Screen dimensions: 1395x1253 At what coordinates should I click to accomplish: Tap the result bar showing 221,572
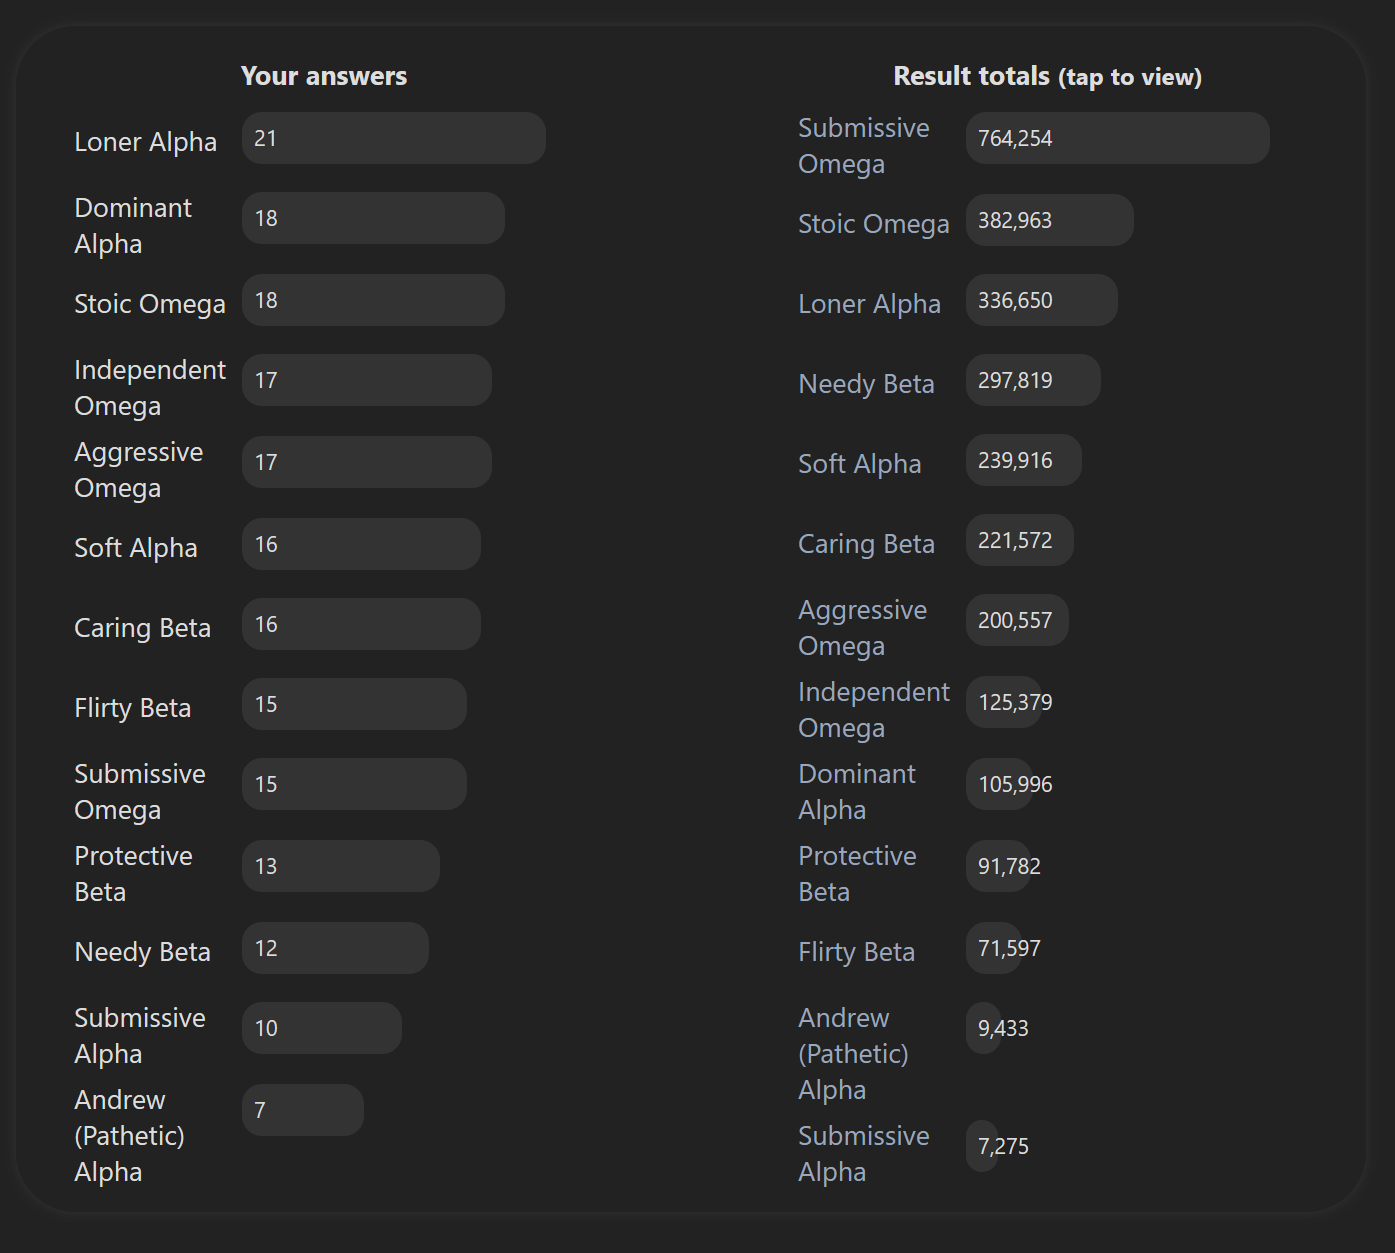tap(1020, 540)
